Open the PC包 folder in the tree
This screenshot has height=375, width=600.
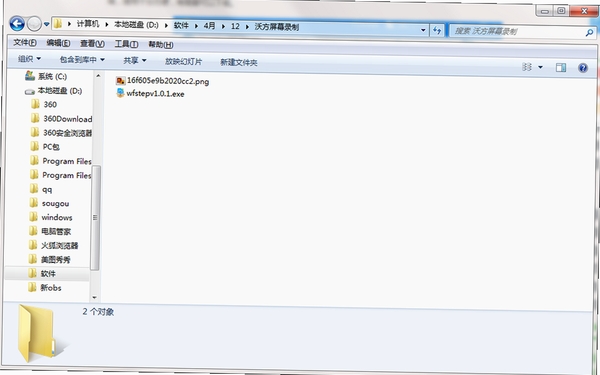click(51, 147)
